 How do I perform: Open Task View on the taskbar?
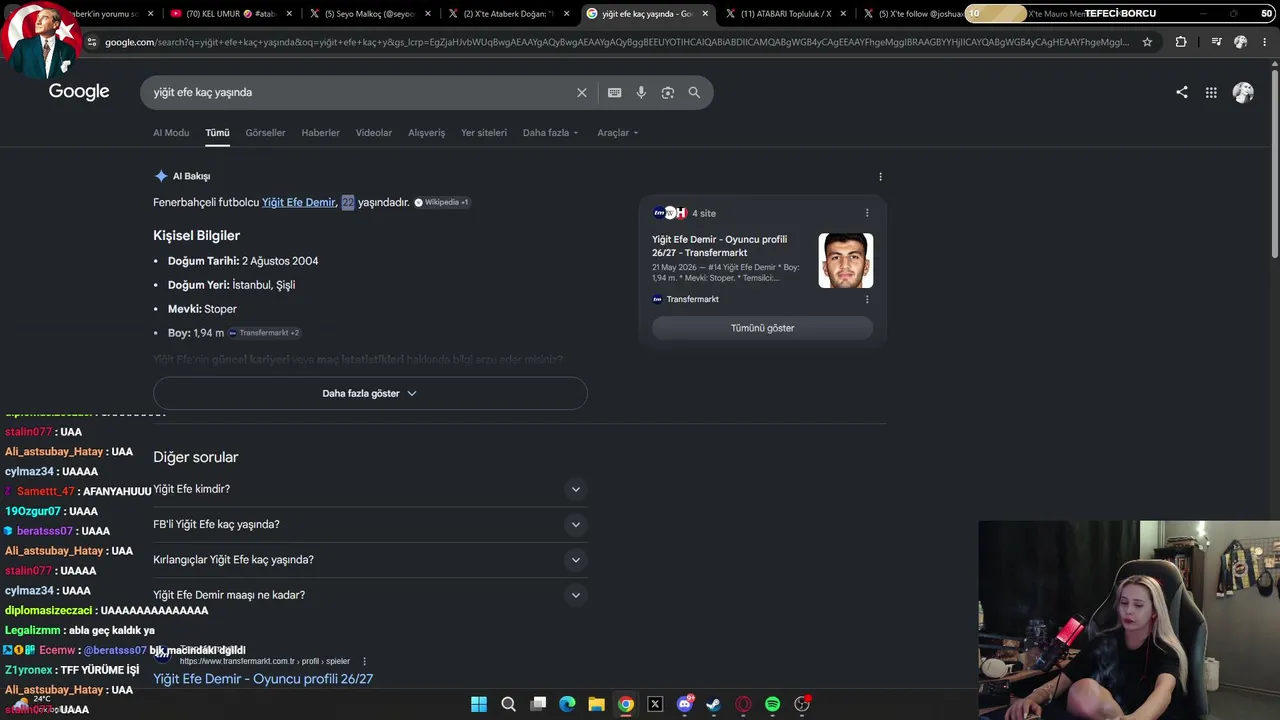538,704
